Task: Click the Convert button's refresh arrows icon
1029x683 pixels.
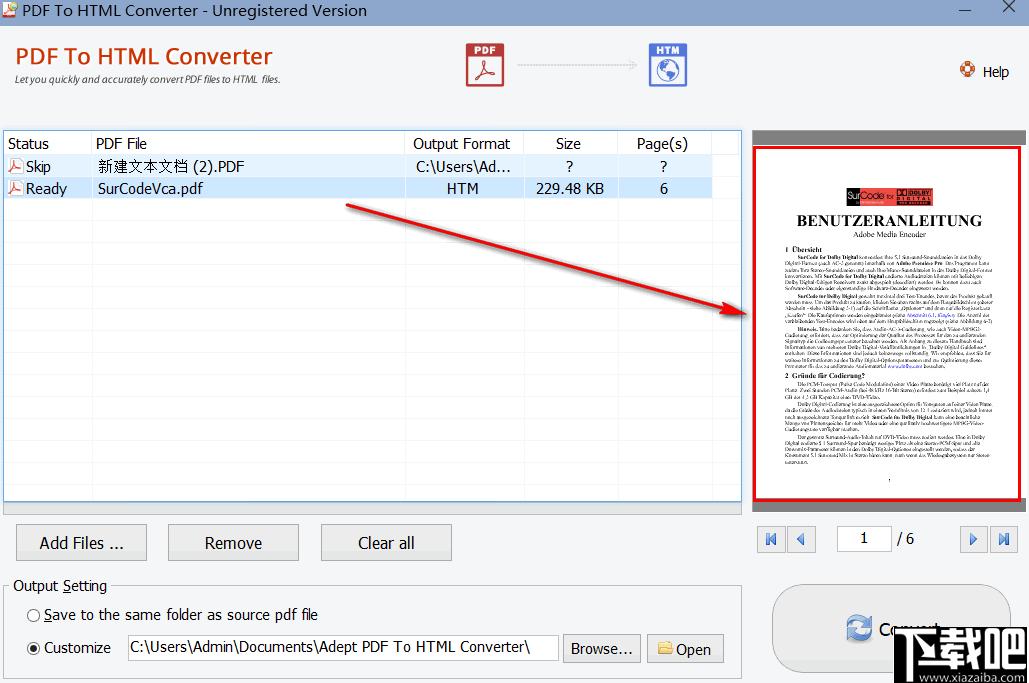Action: (859, 628)
